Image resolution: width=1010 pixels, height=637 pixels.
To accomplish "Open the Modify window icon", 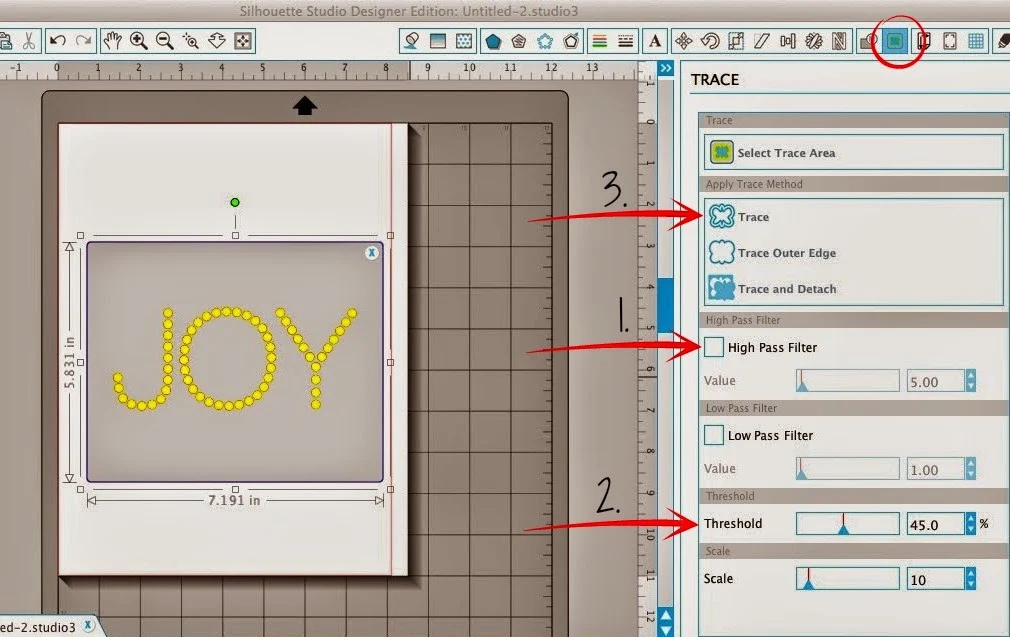I will (868, 41).
